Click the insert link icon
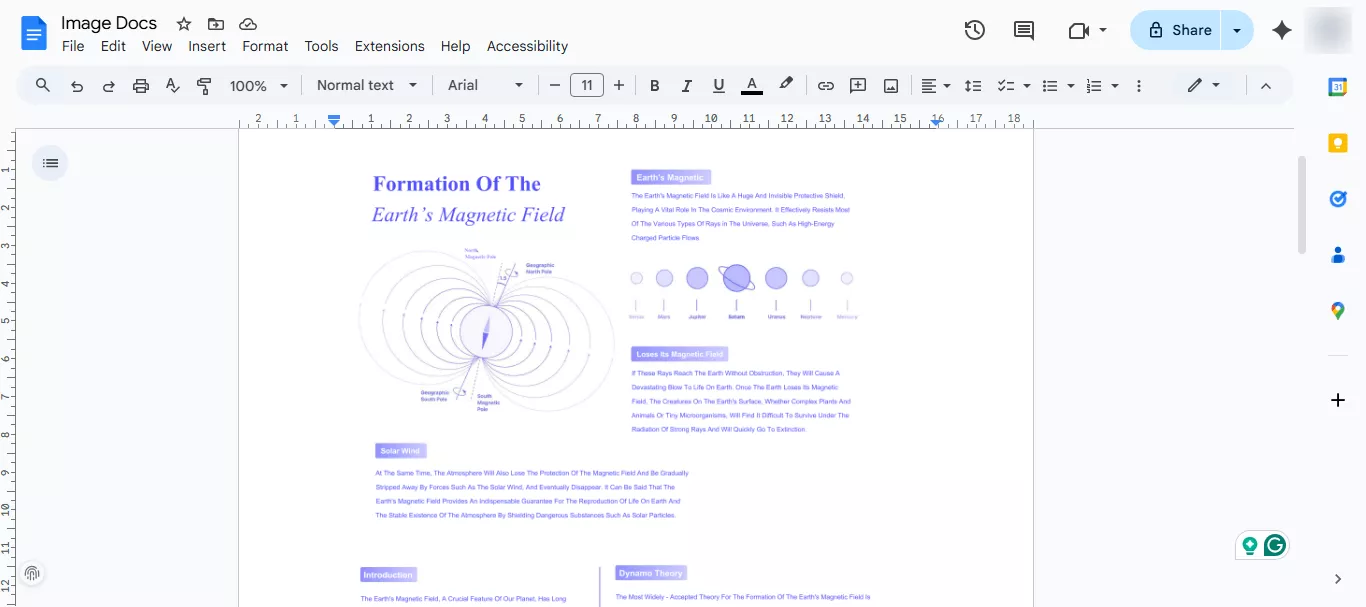 (825, 86)
